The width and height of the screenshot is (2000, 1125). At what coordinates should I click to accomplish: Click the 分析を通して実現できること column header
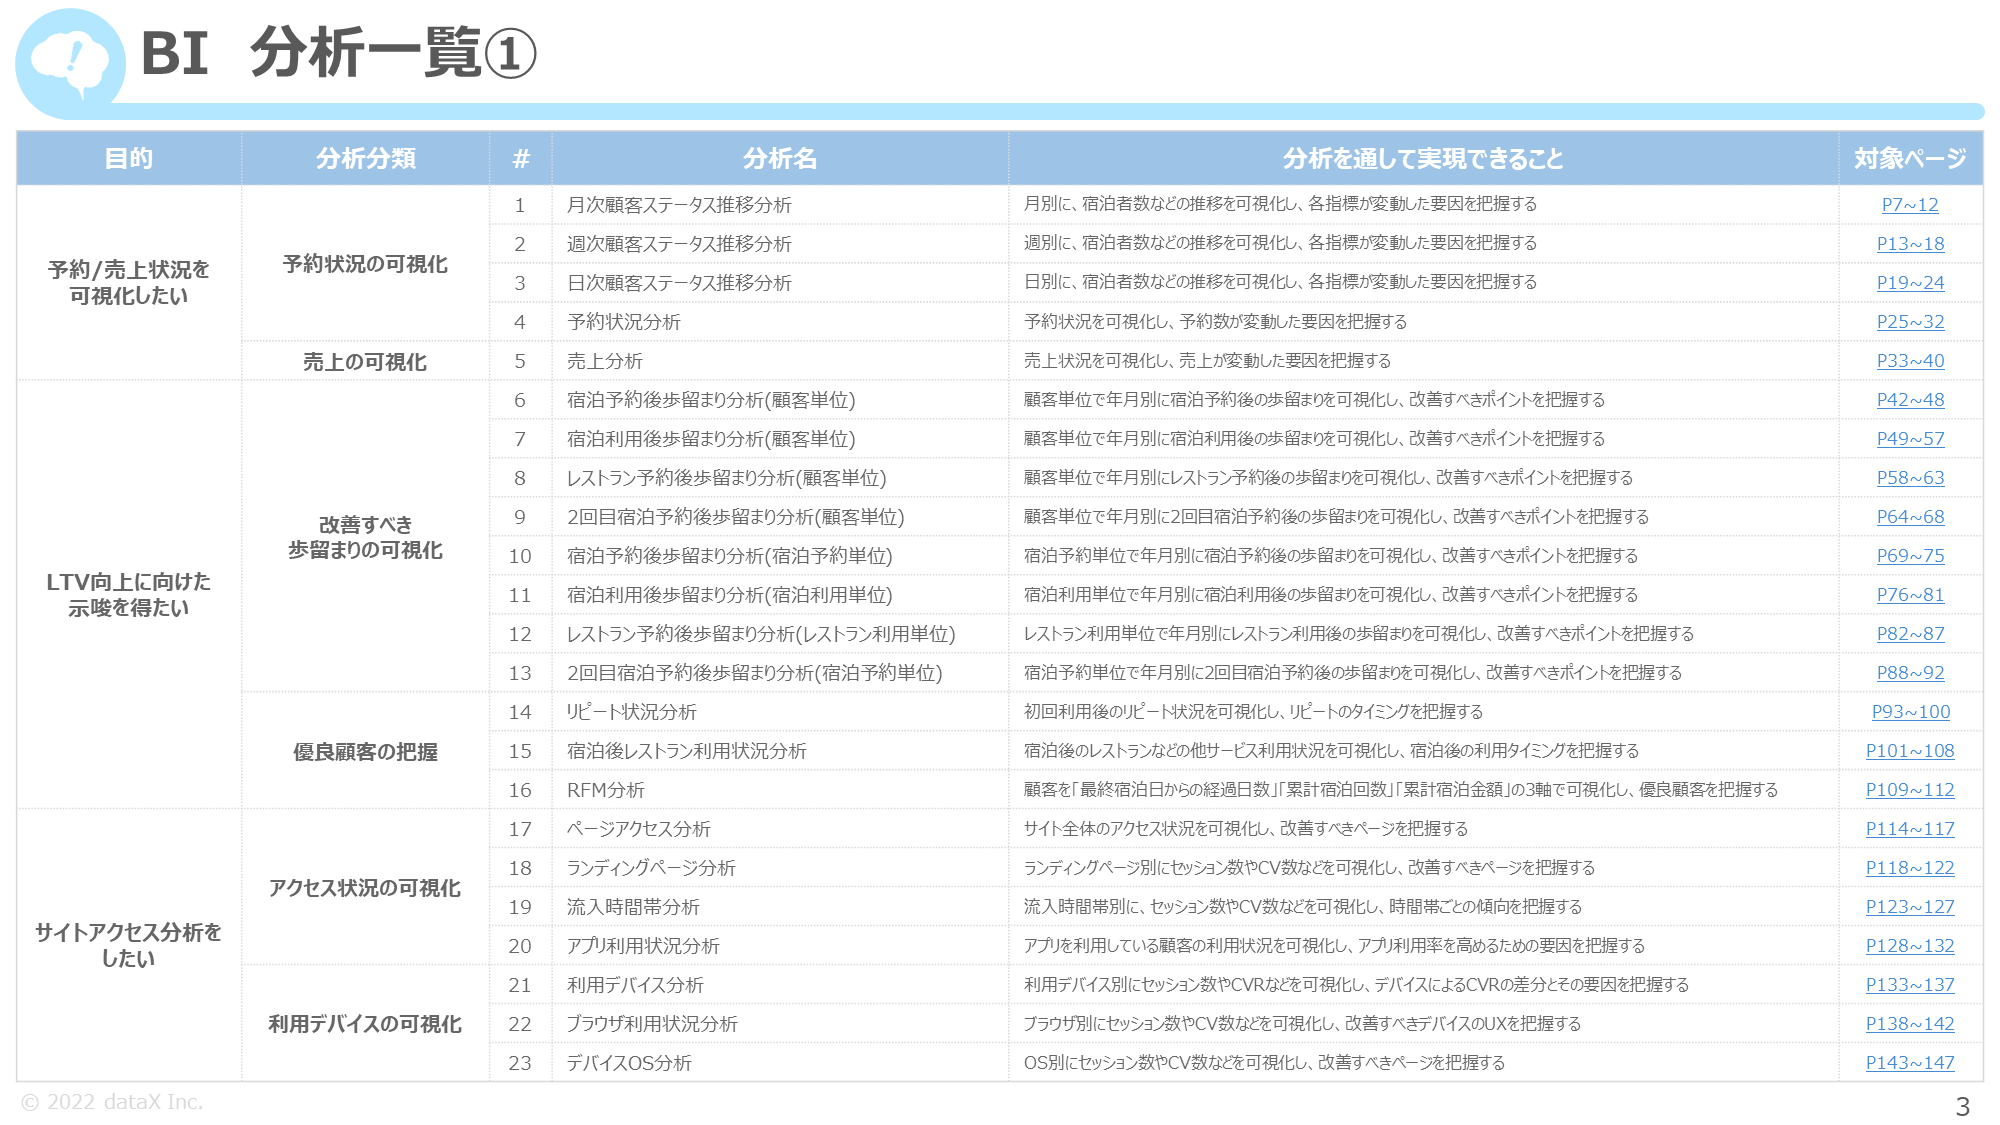pyautogui.click(x=1423, y=158)
